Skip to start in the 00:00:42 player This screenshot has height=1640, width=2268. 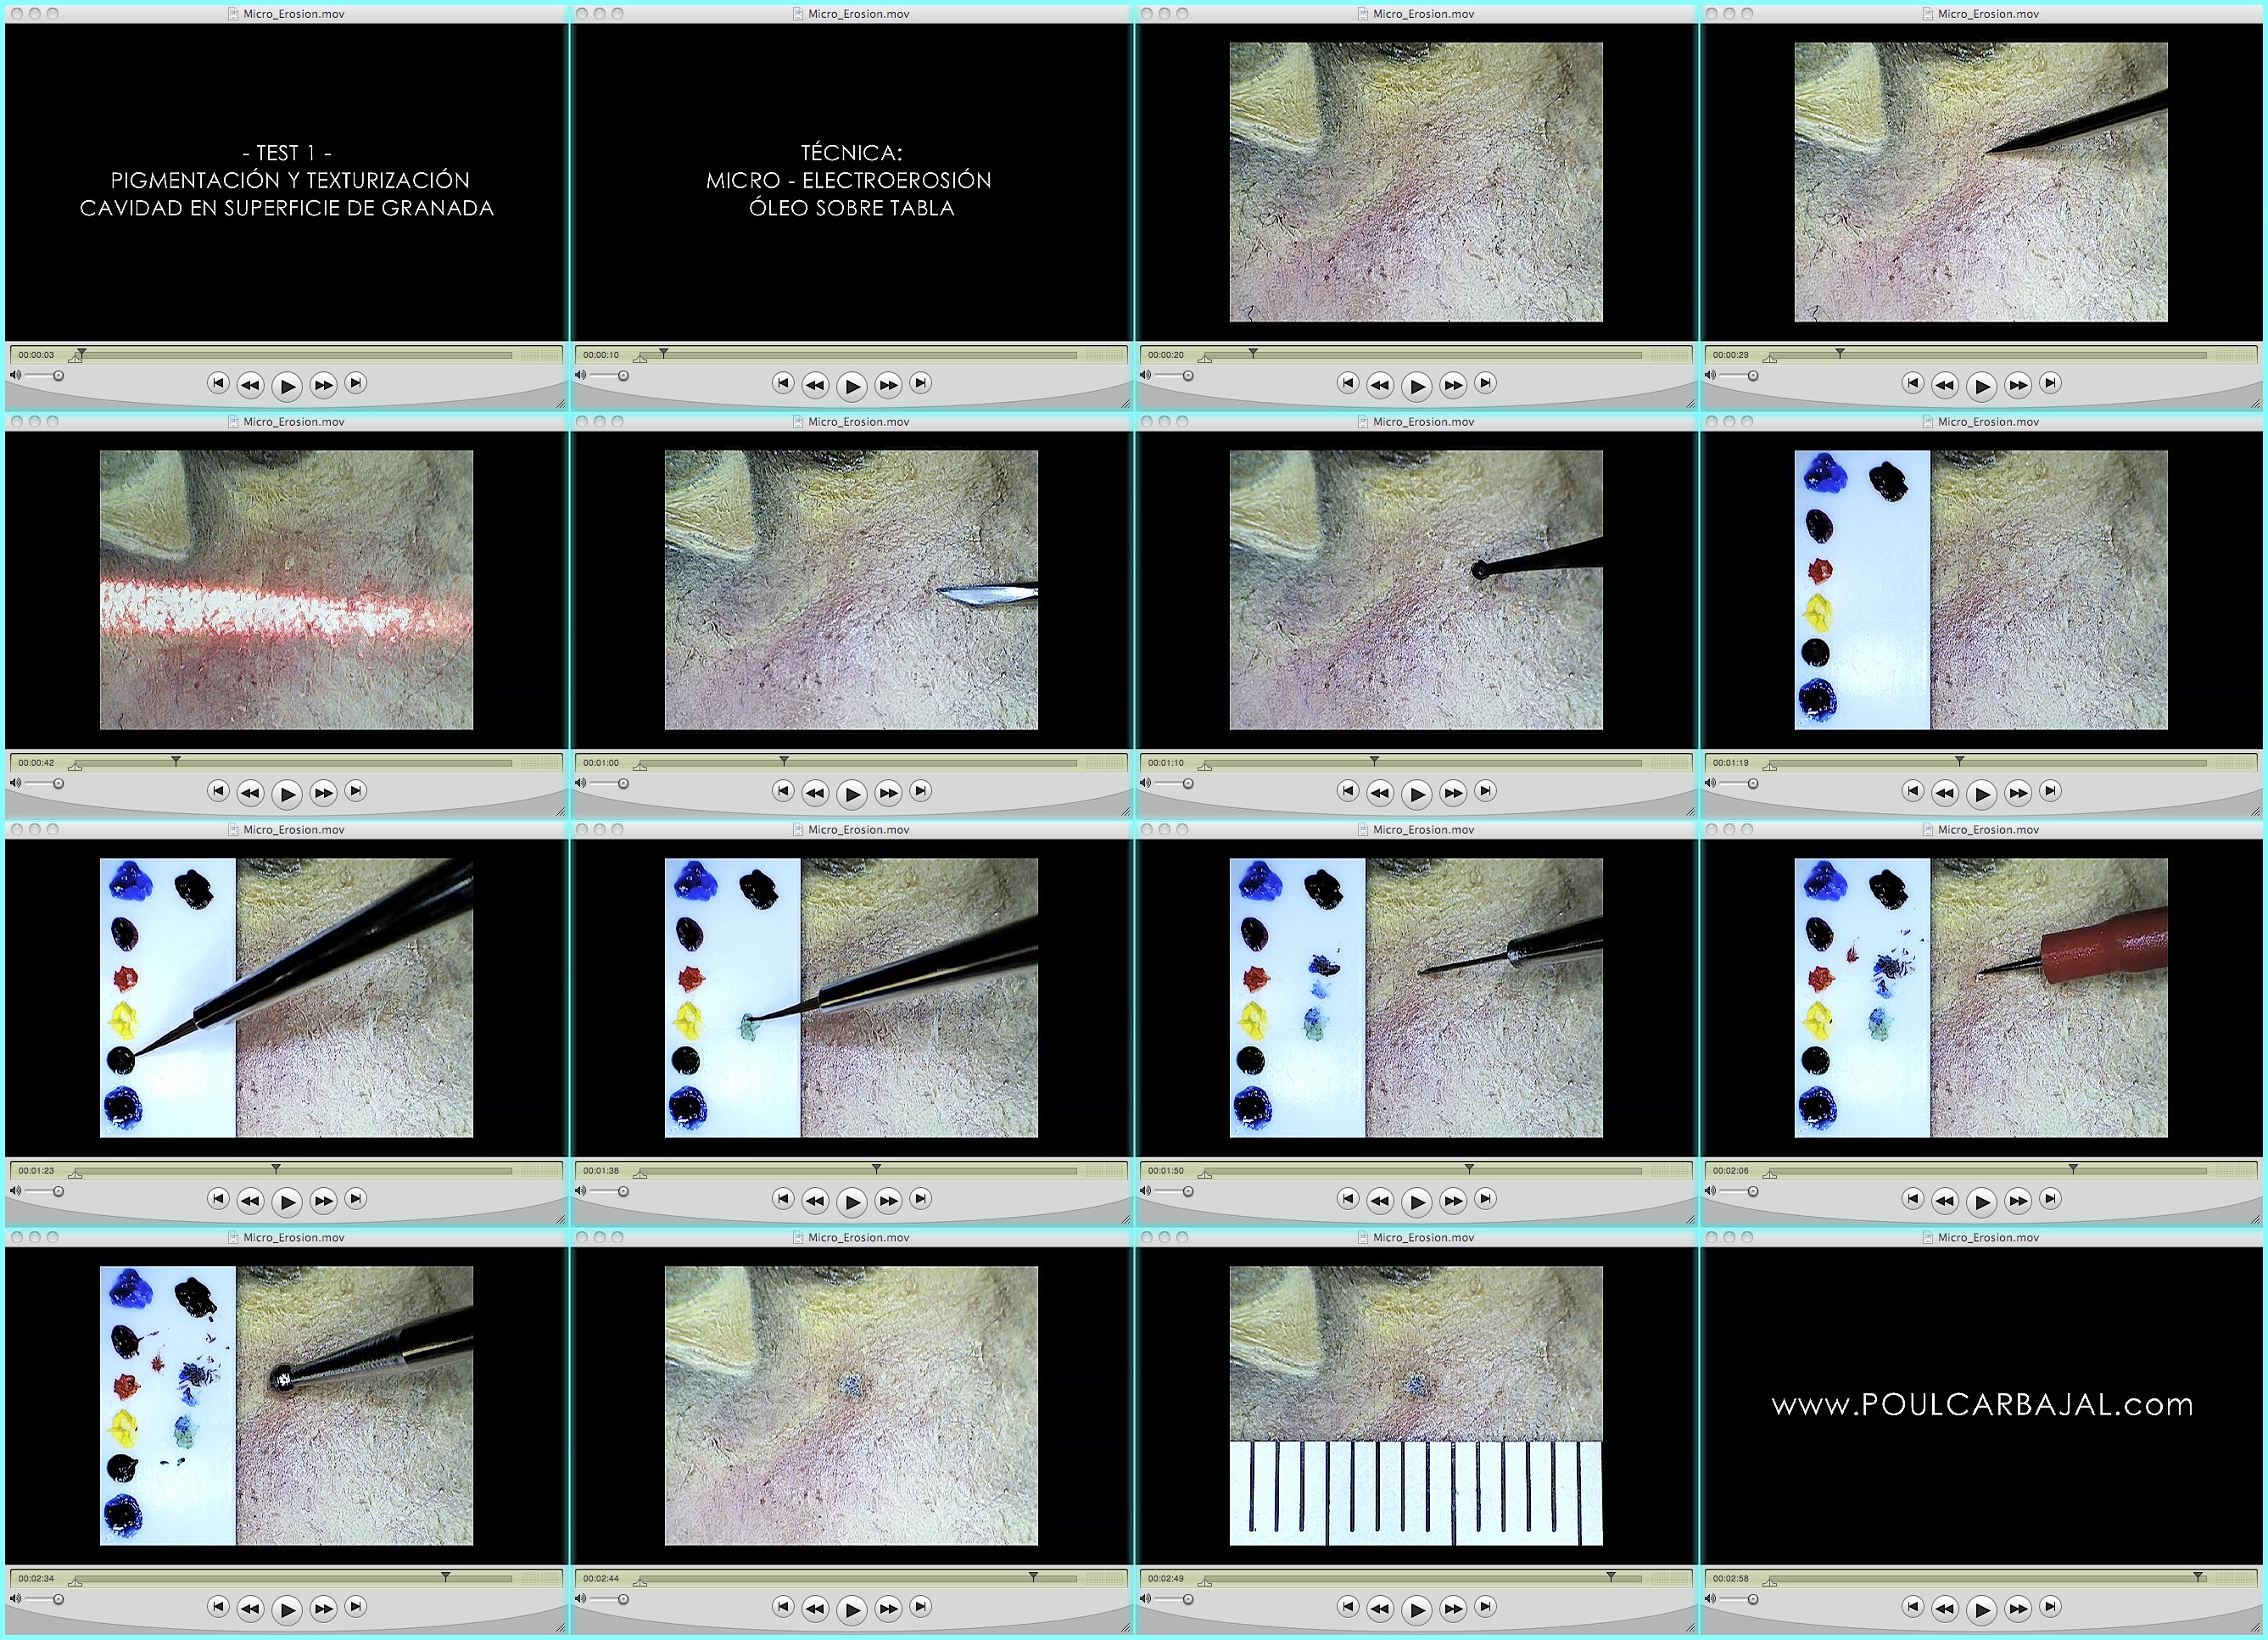tap(218, 791)
